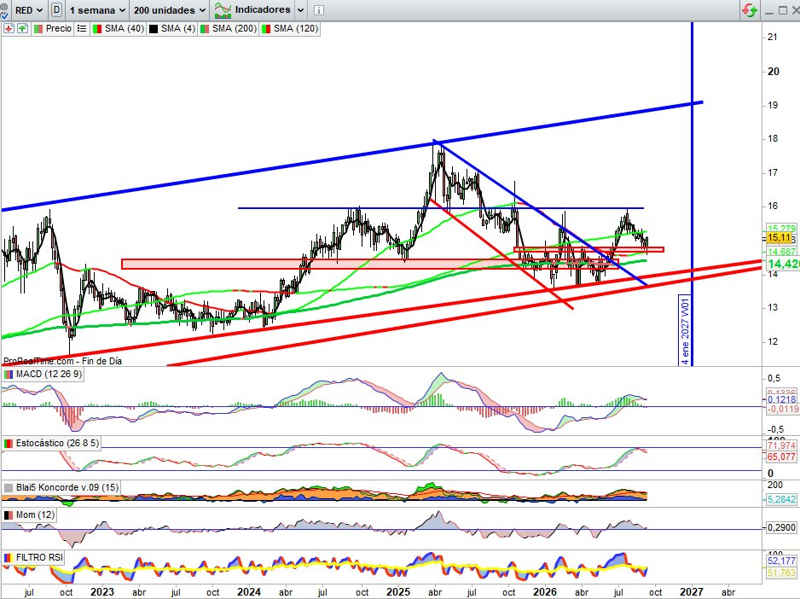Open the 200 unidades dropdown

click(x=169, y=10)
